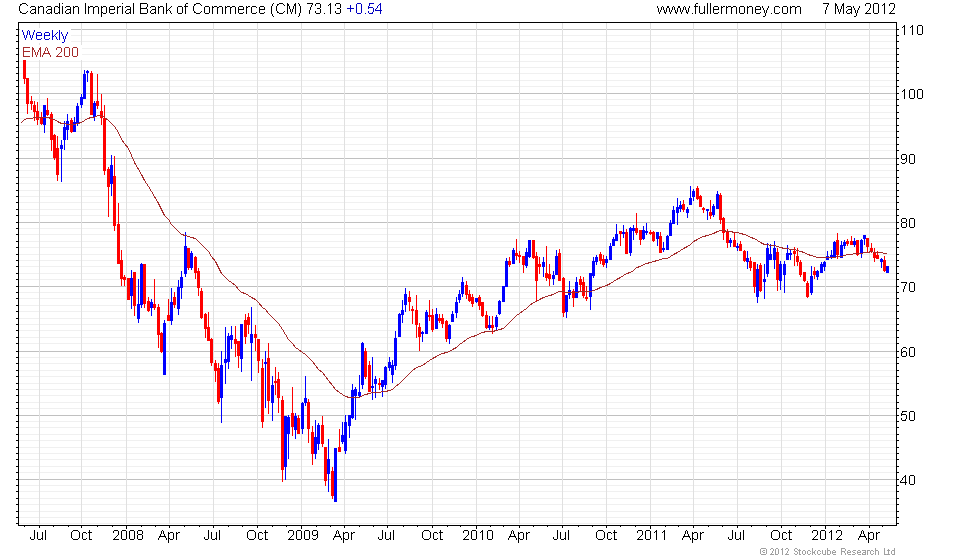
Task: Open the www.fullermoney.com website text
Action: point(729,9)
